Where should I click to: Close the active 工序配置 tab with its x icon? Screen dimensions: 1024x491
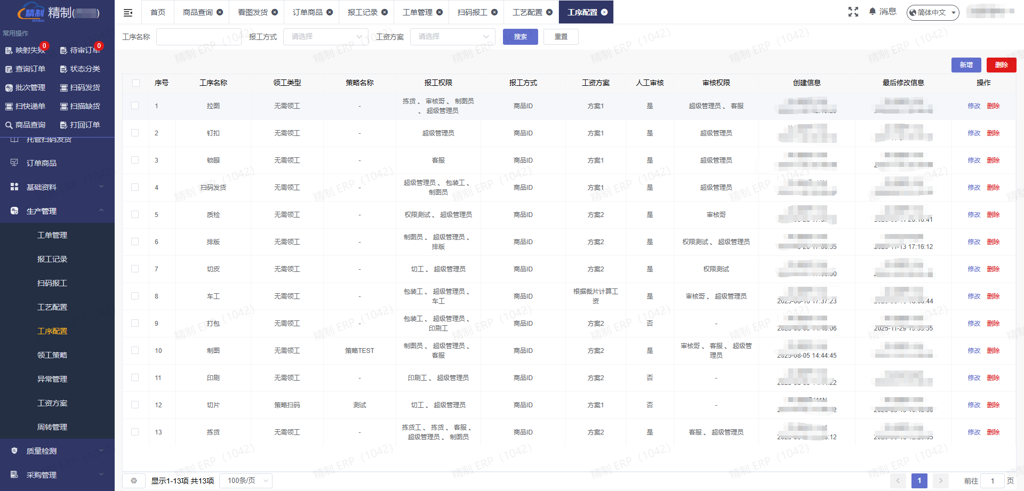[603, 12]
